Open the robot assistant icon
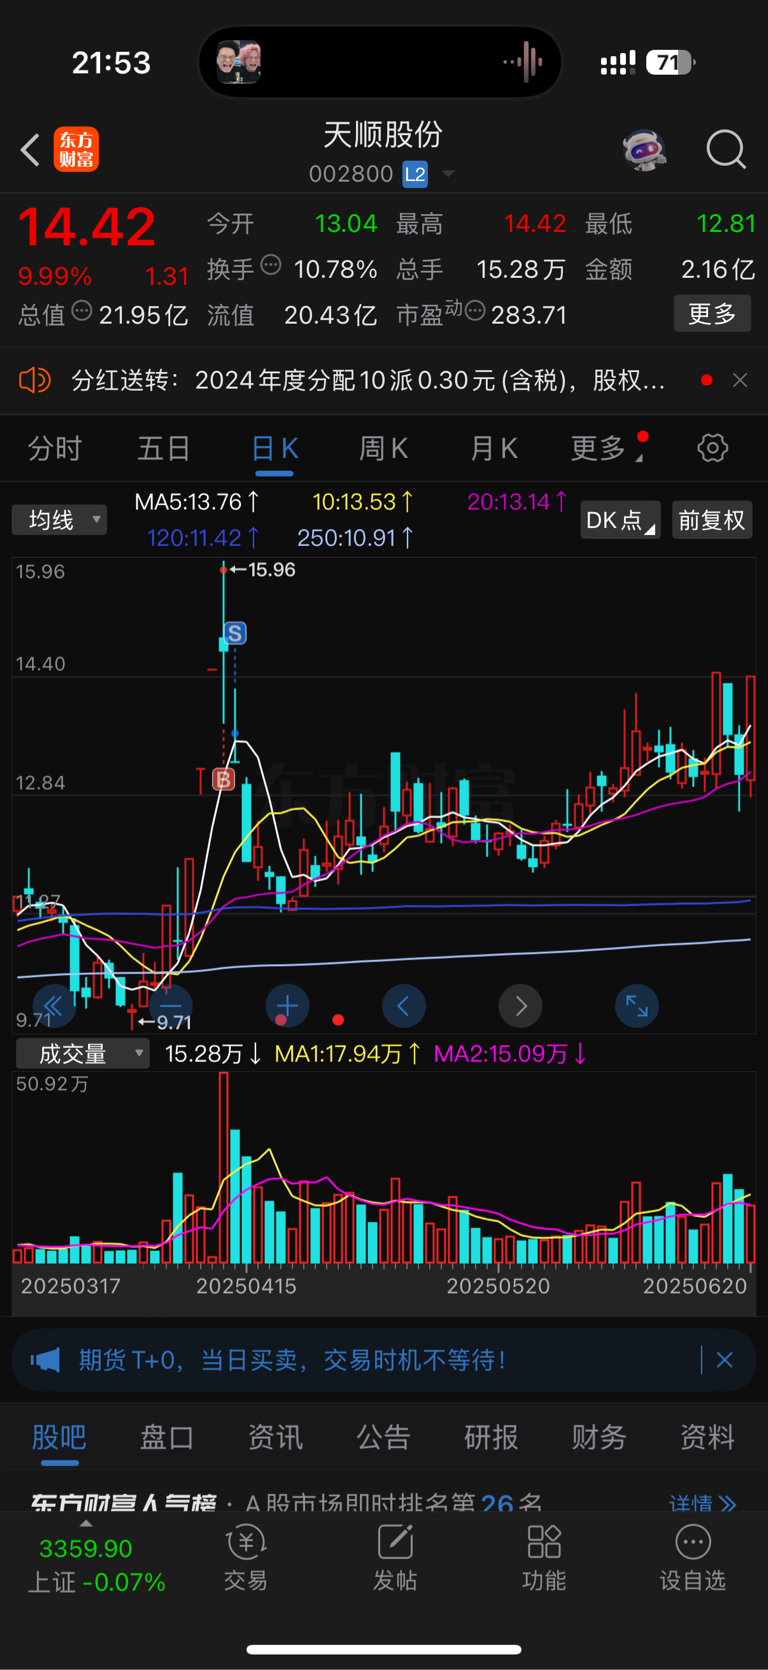The image size is (768, 1670). (645, 150)
